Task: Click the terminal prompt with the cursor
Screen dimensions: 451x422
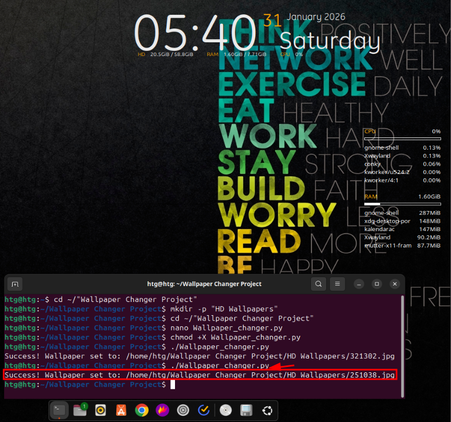Action: tap(90, 385)
